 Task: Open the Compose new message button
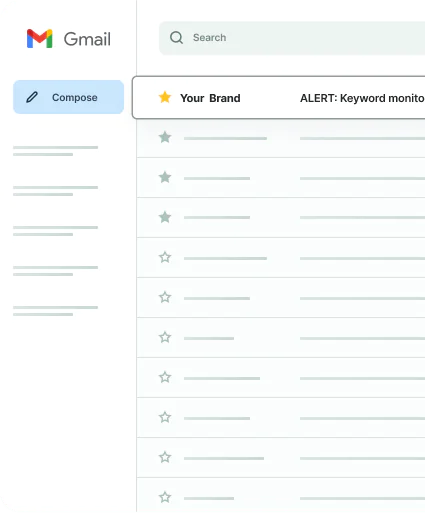coord(69,97)
